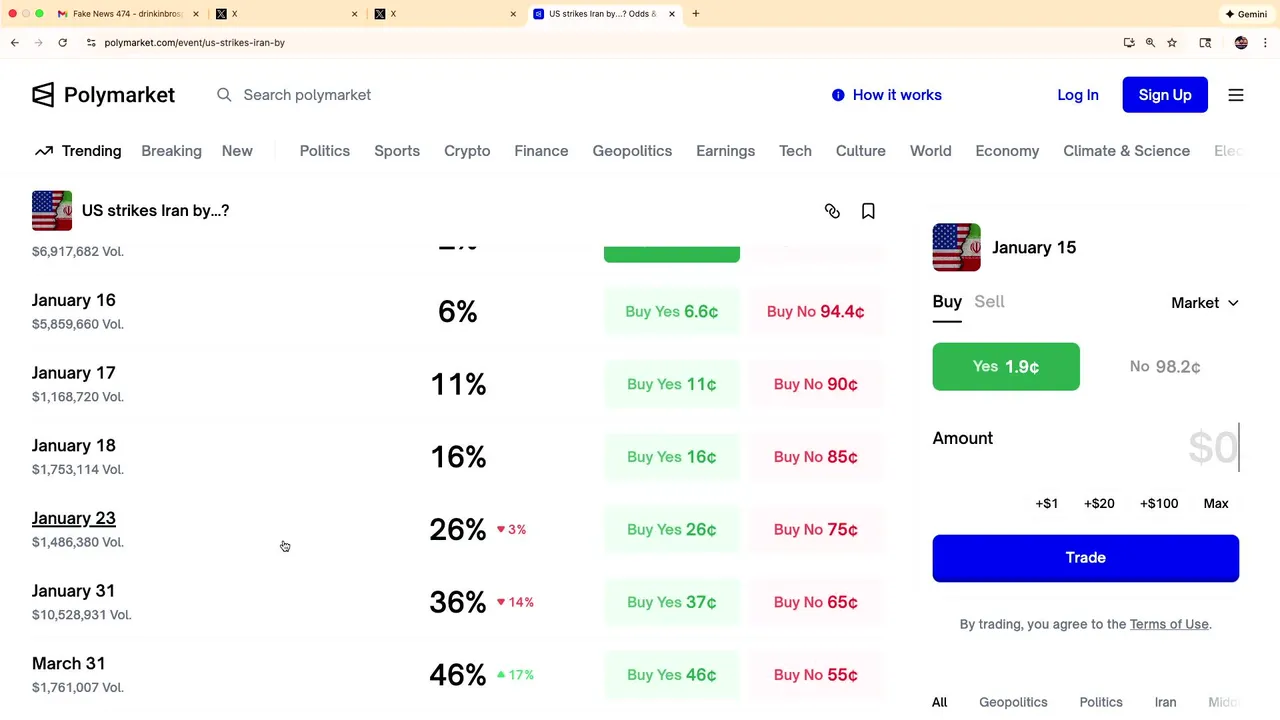Open the Terms of Use link
The width and height of the screenshot is (1280, 720).
(x=1169, y=624)
